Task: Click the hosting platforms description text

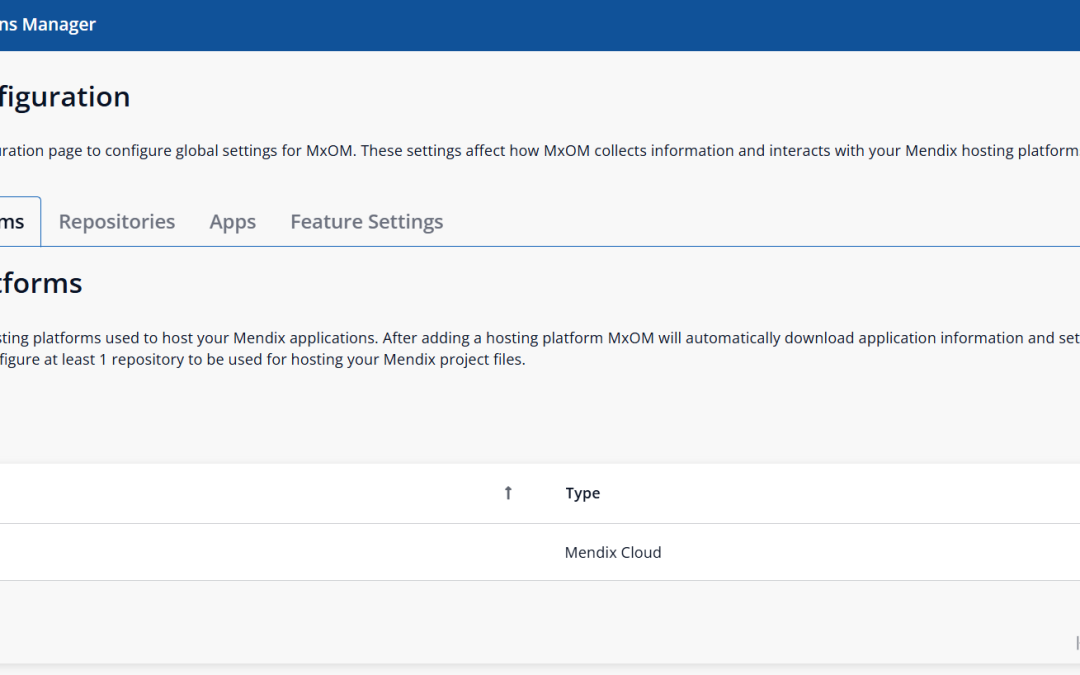Action: [x=540, y=338]
